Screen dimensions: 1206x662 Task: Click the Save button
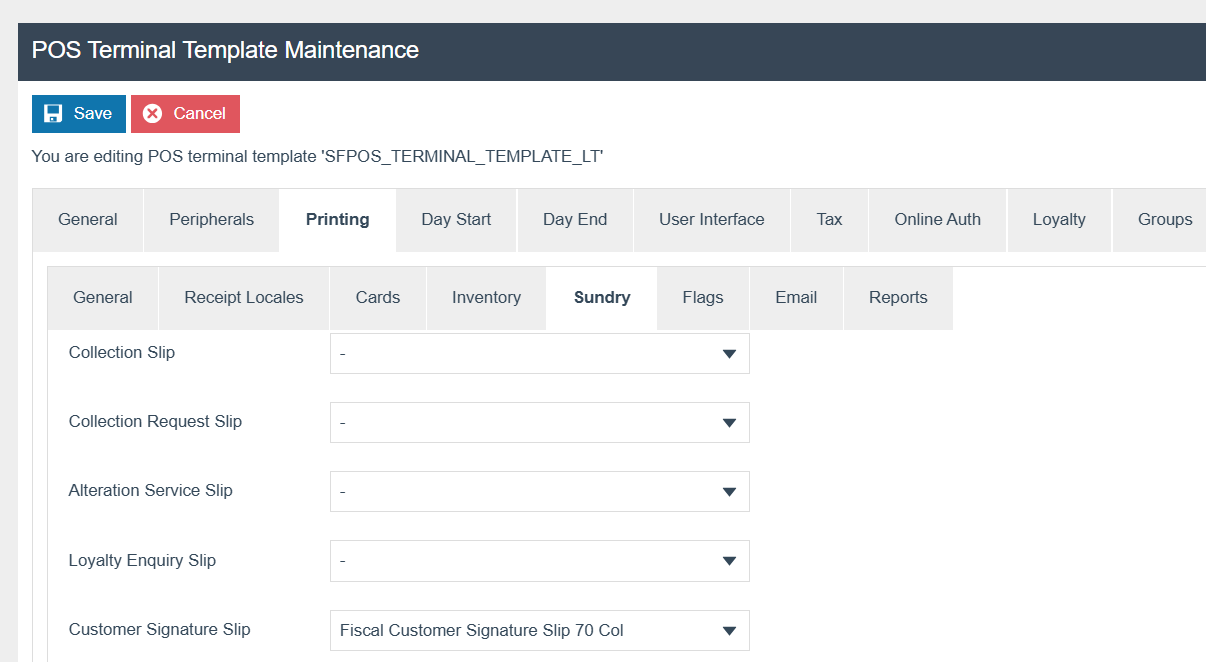coord(78,114)
